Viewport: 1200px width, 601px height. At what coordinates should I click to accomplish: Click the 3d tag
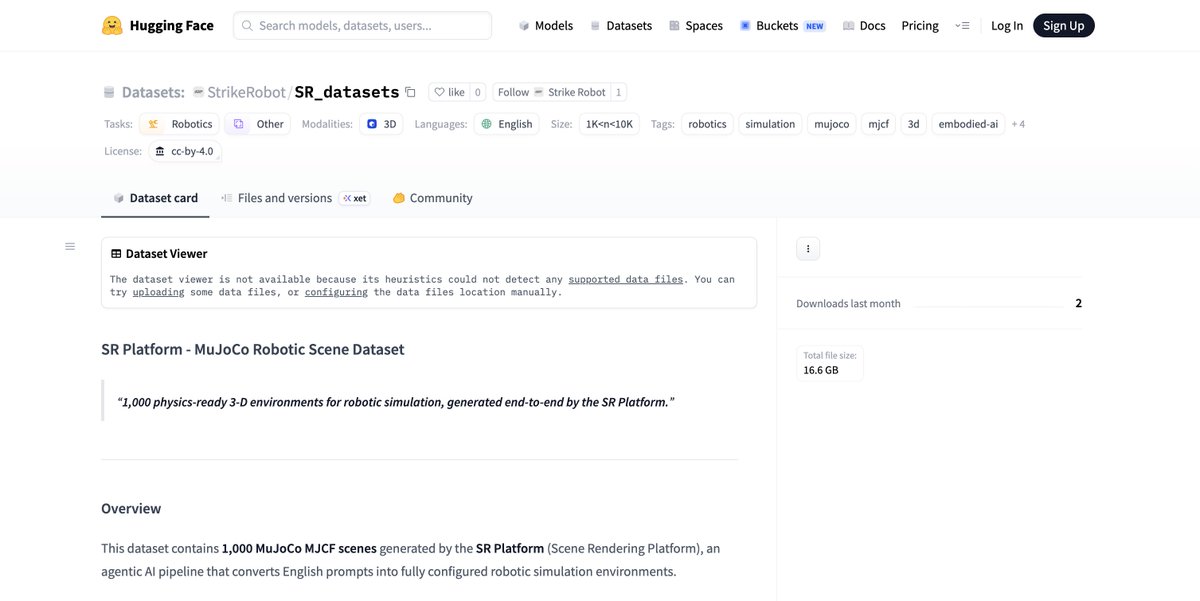[x=914, y=124]
